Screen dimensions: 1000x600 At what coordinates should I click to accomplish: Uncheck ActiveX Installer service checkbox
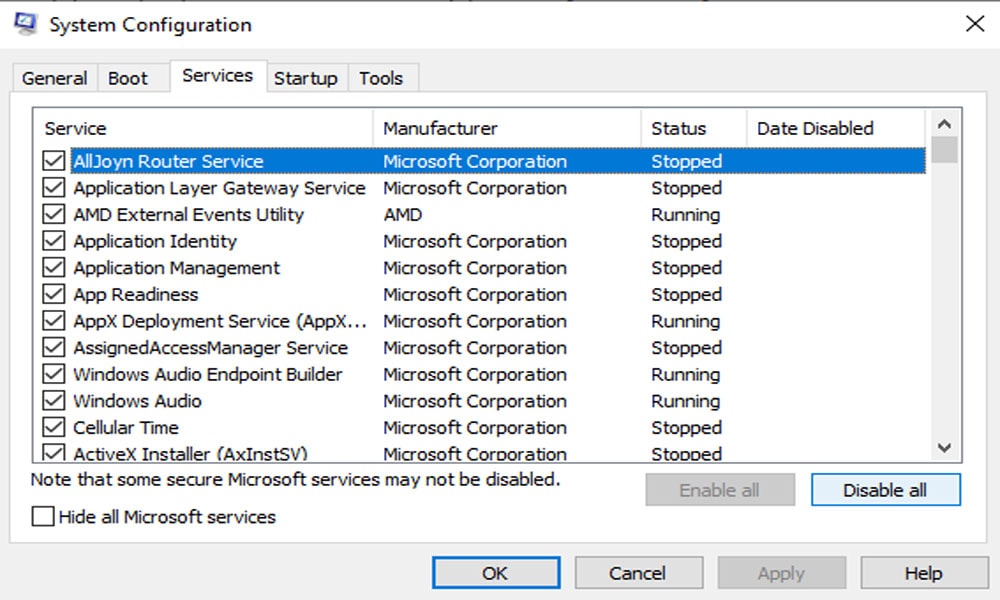54,452
